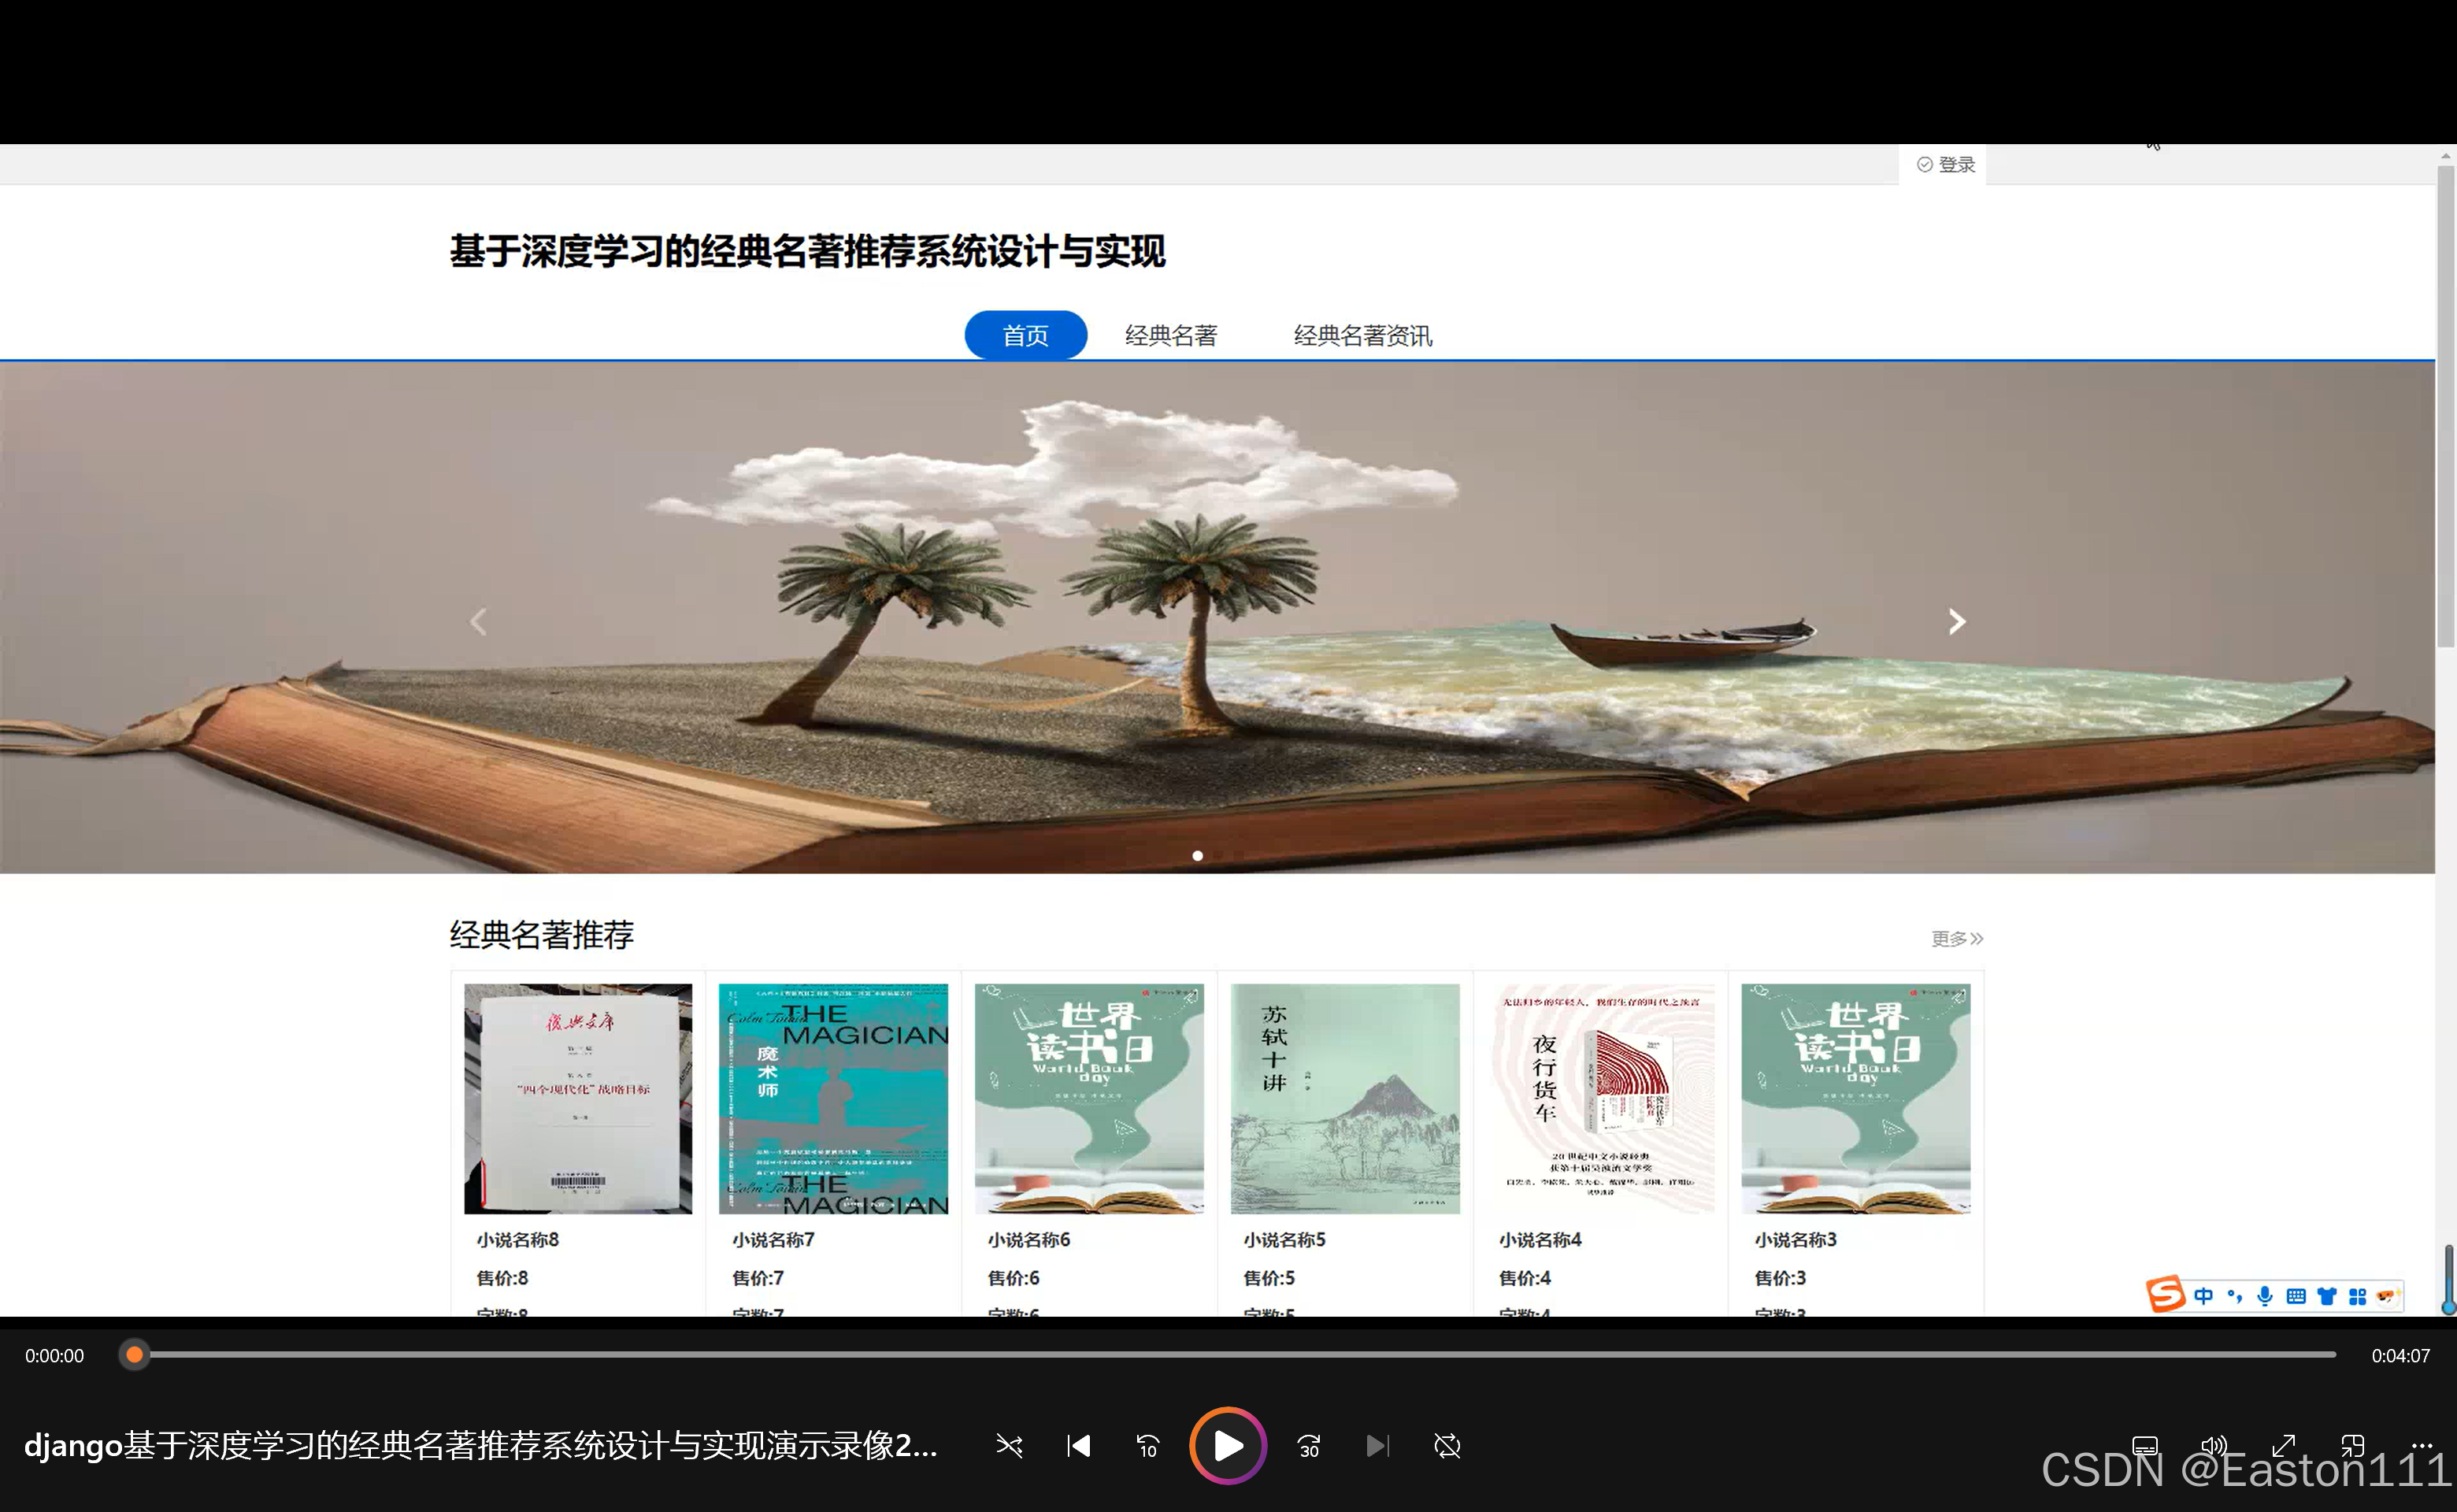Toggle shuffle playback
The width and height of the screenshot is (2457, 1512).
(x=1009, y=1446)
